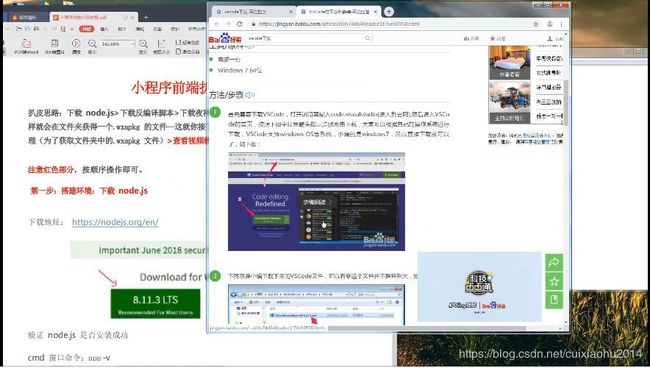The height and width of the screenshot is (368, 650).
Task: Add a new tab in WPS
Action: 146,17
